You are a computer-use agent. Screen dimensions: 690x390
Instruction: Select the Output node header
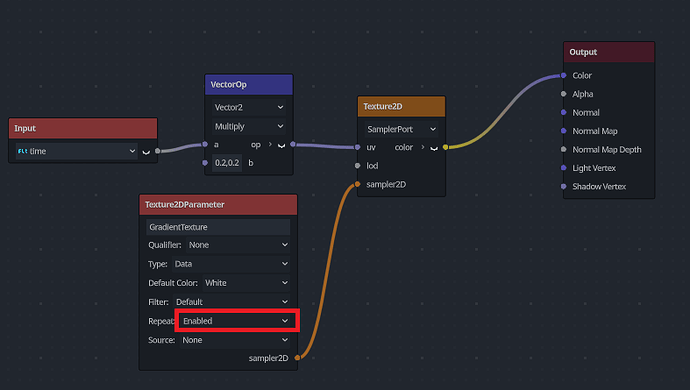pyautogui.click(x=609, y=52)
